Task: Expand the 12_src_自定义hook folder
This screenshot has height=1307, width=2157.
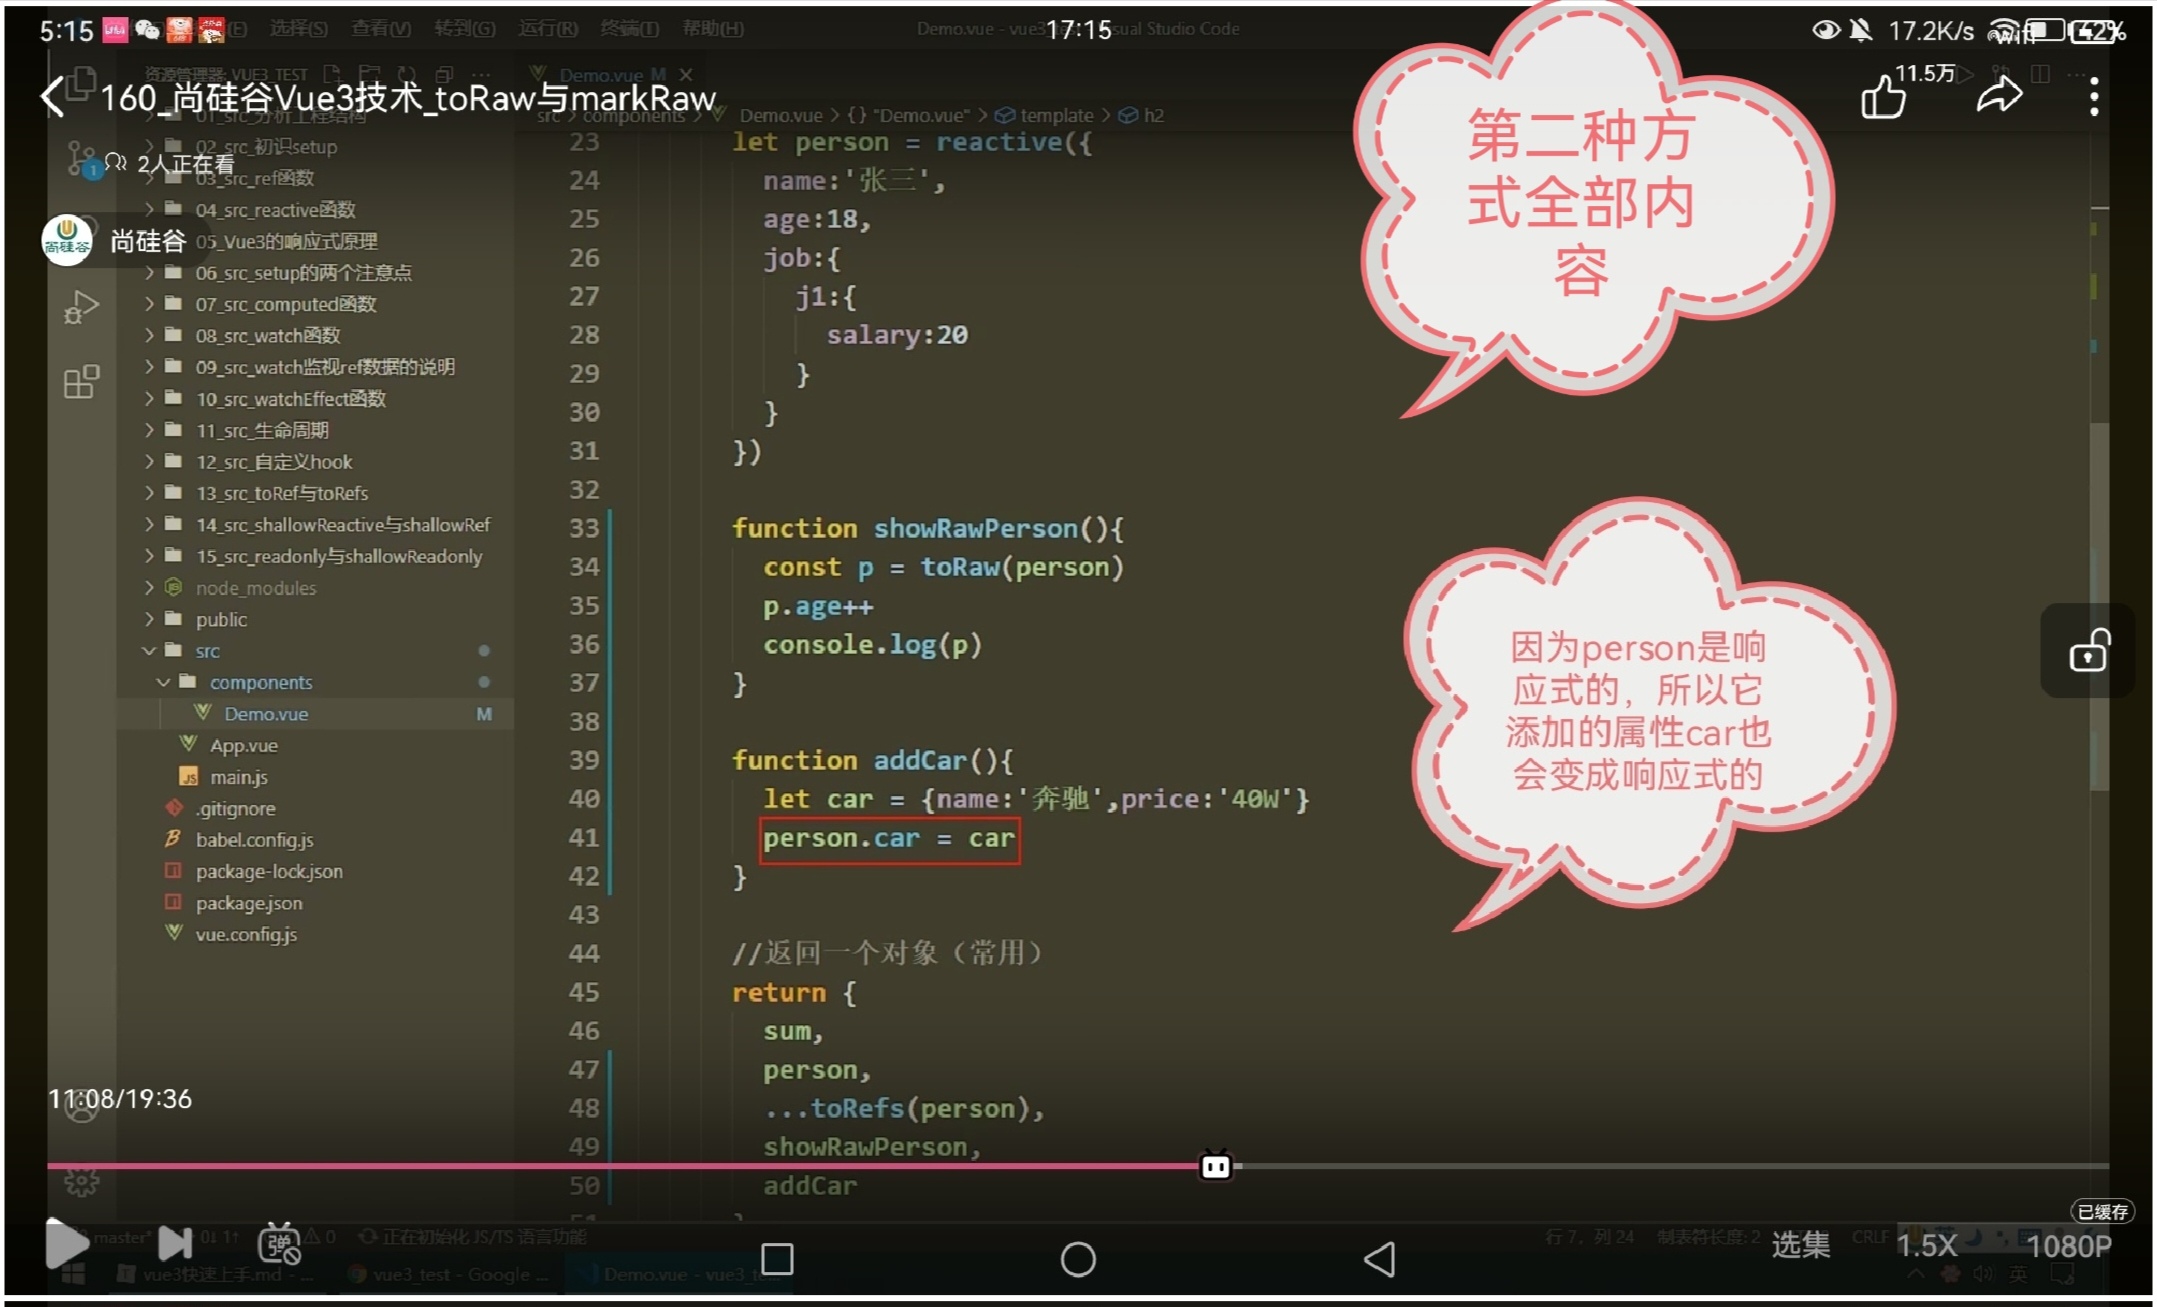Action: pyautogui.click(x=274, y=462)
